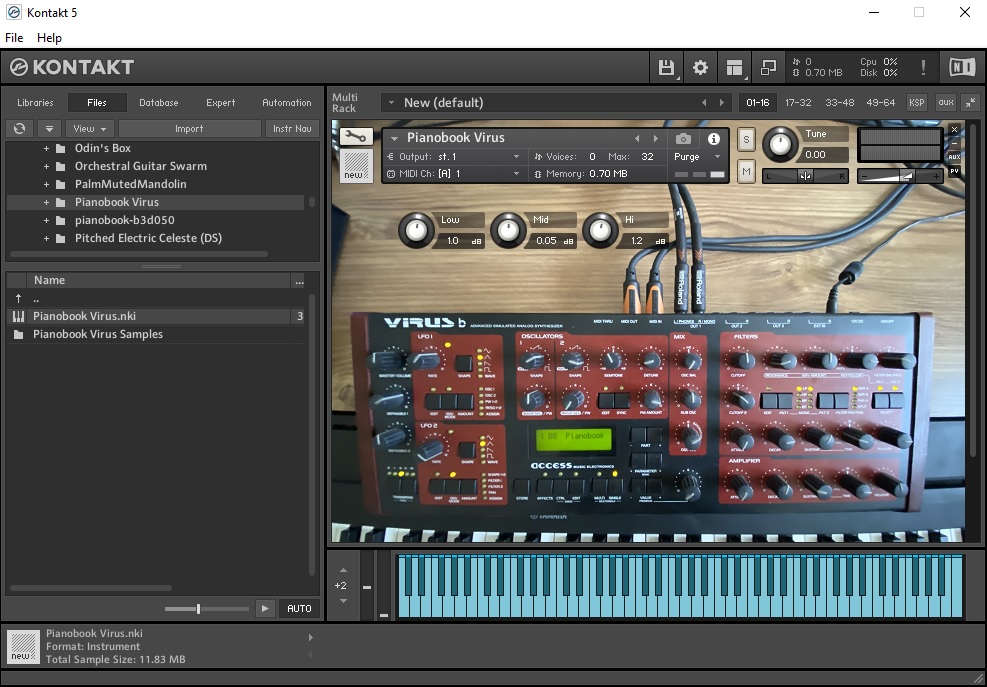Click the eject drive icon next to refresh

pyautogui.click(x=48, y=128)
